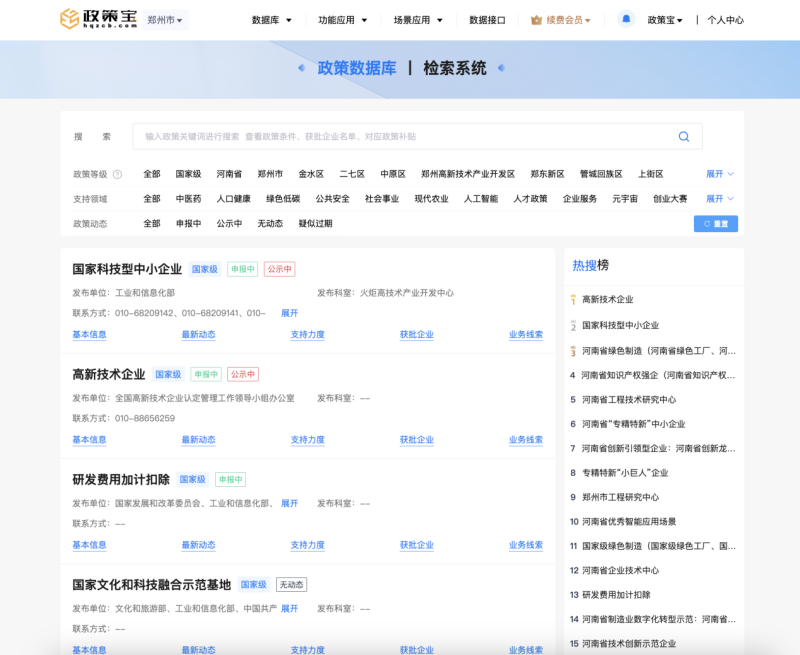The image size is (800, 655).
Task: Open the 数据库 menu
Action: (x=271, y=20)
